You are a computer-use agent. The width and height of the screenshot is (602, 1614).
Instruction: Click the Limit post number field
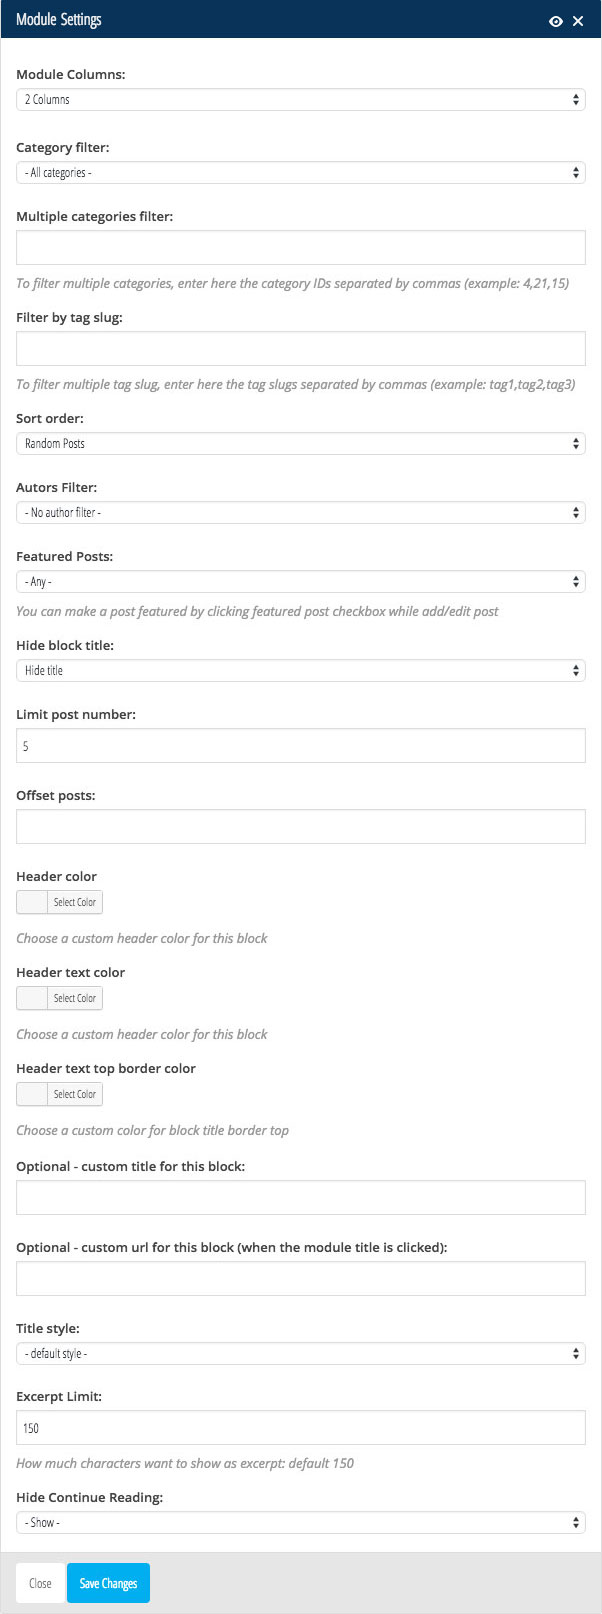[301, 746]
